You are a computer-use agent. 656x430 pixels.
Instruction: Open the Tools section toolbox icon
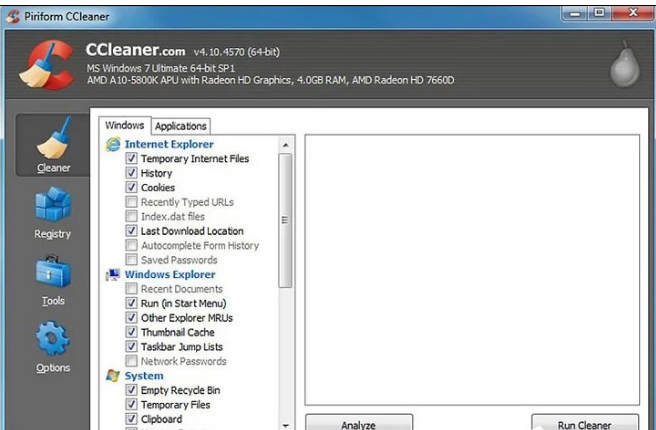click(53, 272)
